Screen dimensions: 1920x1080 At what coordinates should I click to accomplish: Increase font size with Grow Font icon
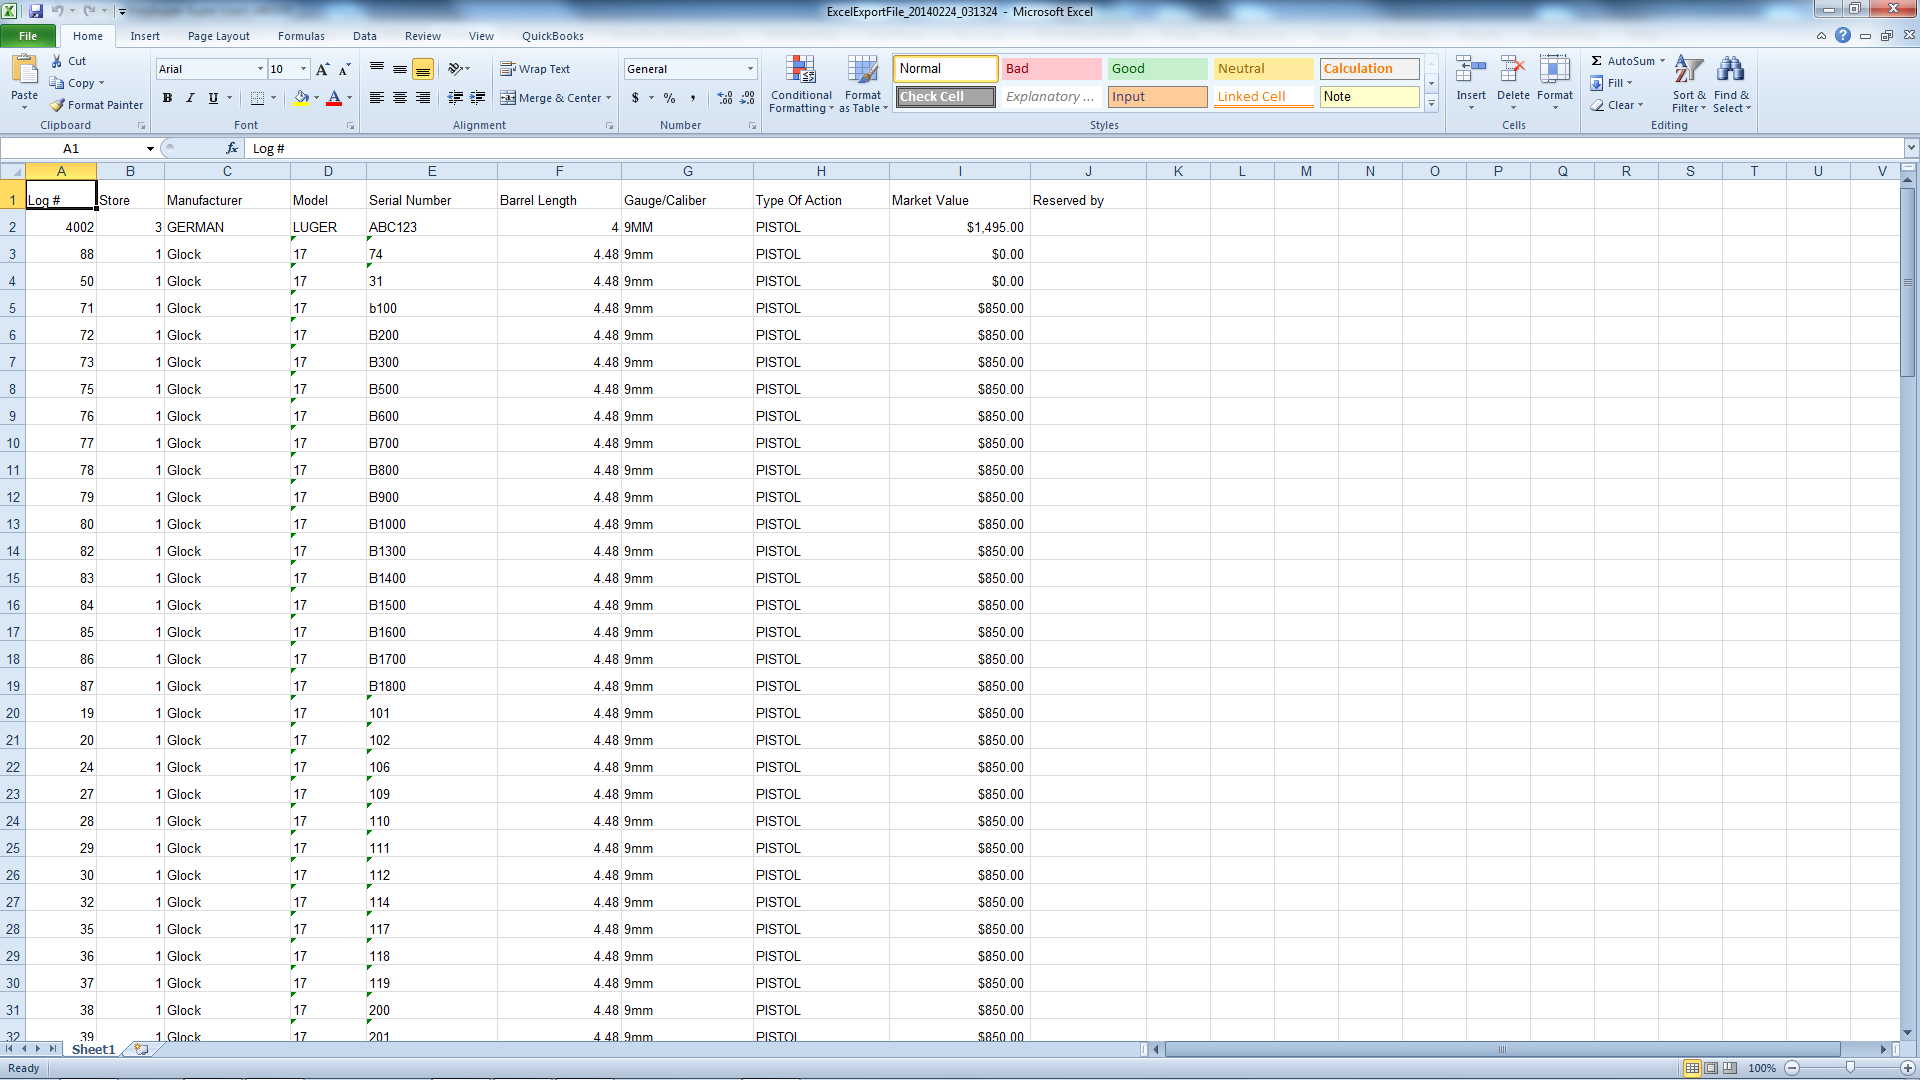point(322,69)
